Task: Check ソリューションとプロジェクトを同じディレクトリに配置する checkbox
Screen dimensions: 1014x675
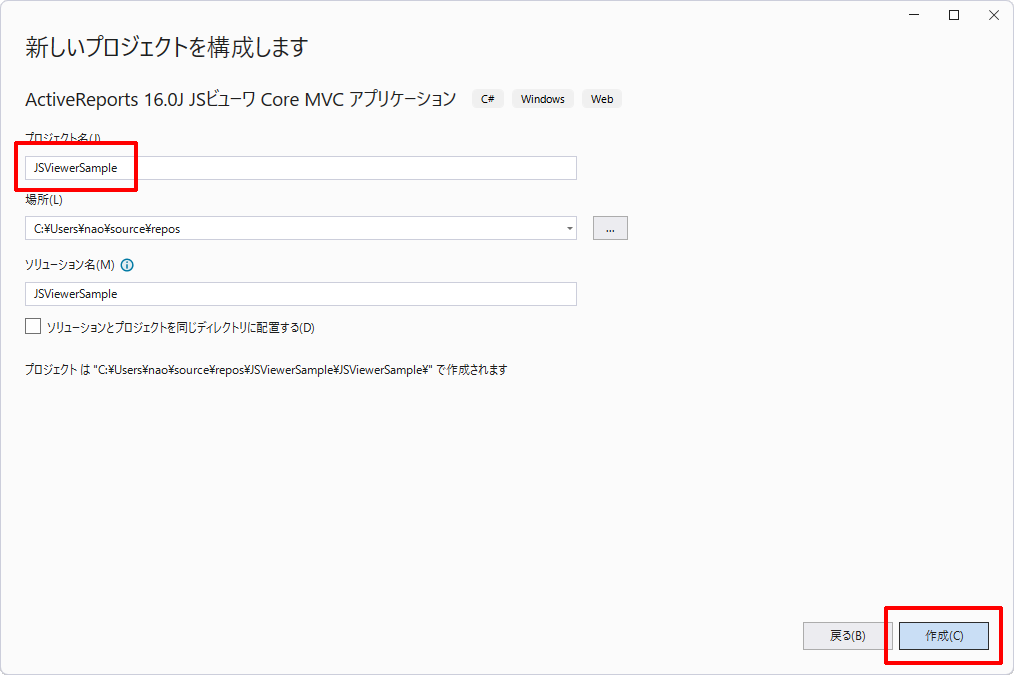Action: [x=33, y=327]
